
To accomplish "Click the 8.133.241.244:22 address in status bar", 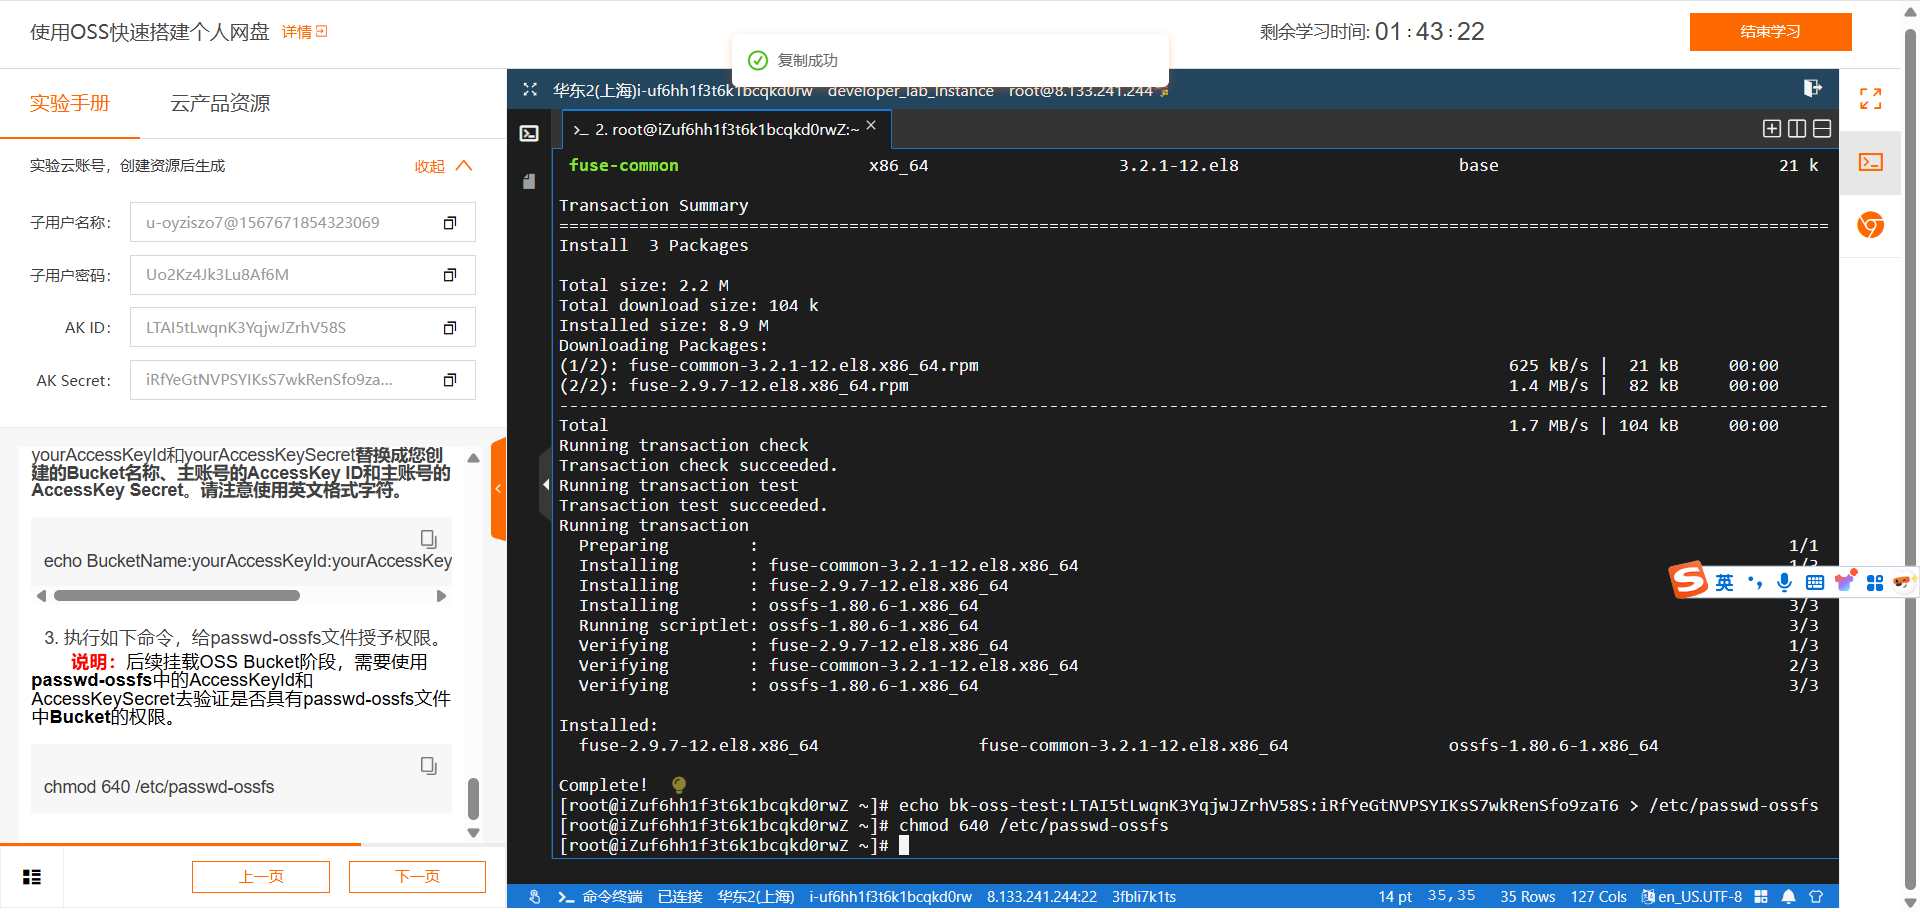I will tap(1042, 897).
